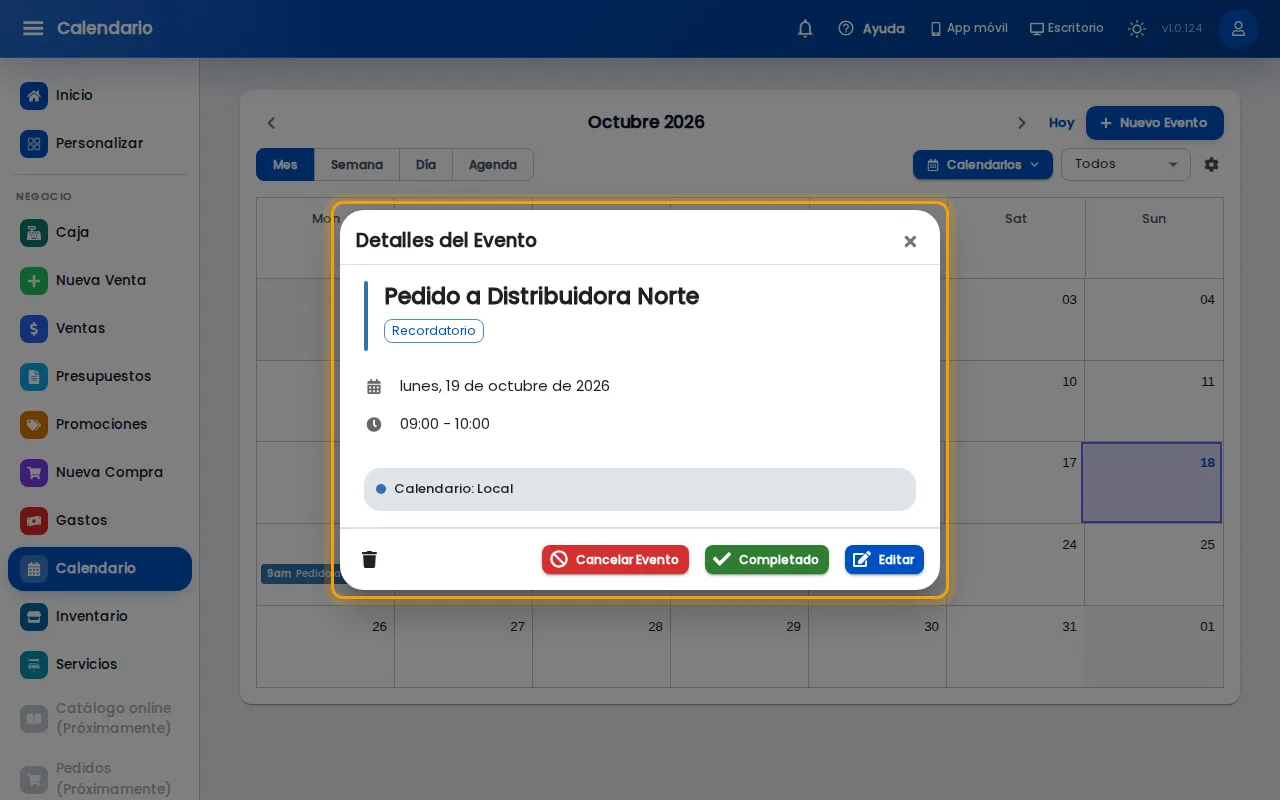Switch to Semana view tab

coord(357,165)
